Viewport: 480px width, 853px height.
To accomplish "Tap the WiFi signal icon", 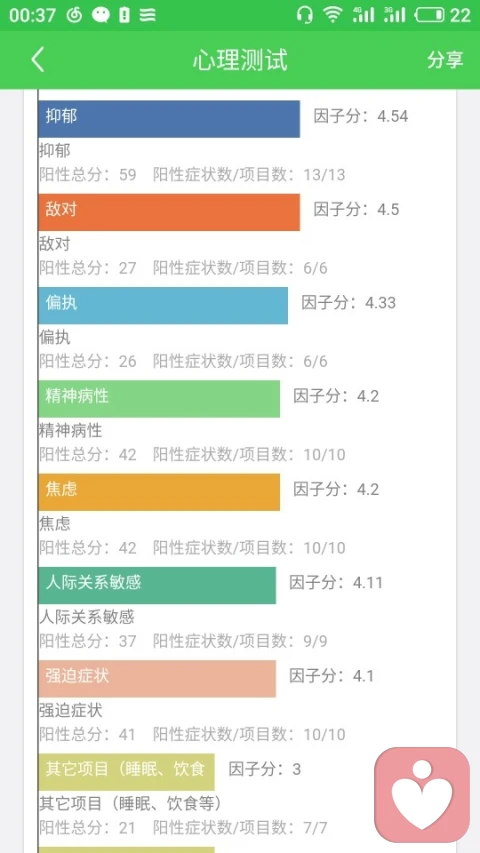I will 333,15.
